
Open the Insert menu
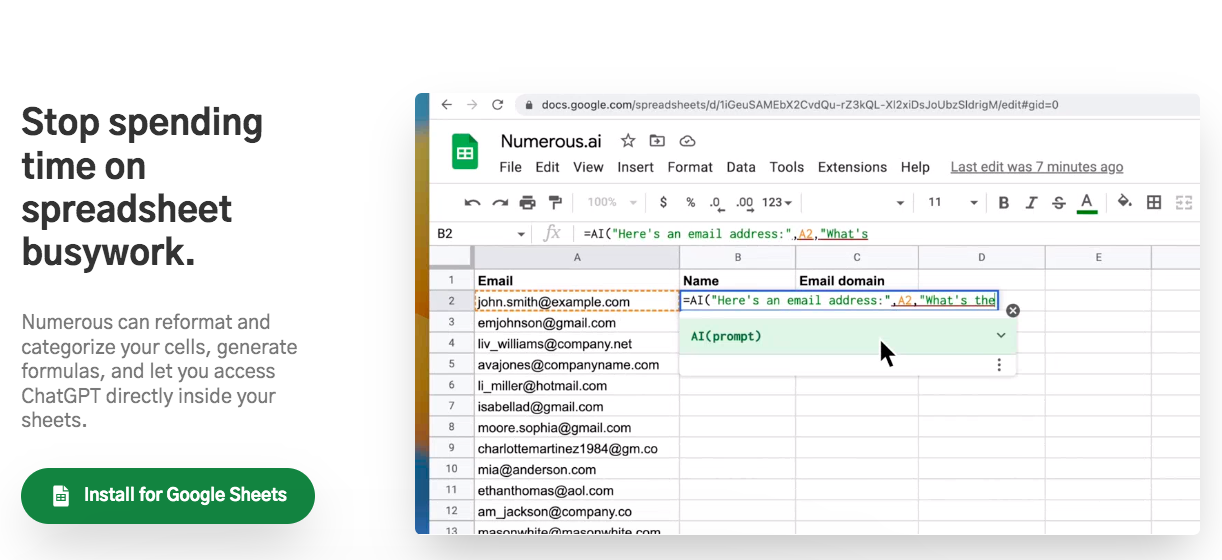point(635,167)
